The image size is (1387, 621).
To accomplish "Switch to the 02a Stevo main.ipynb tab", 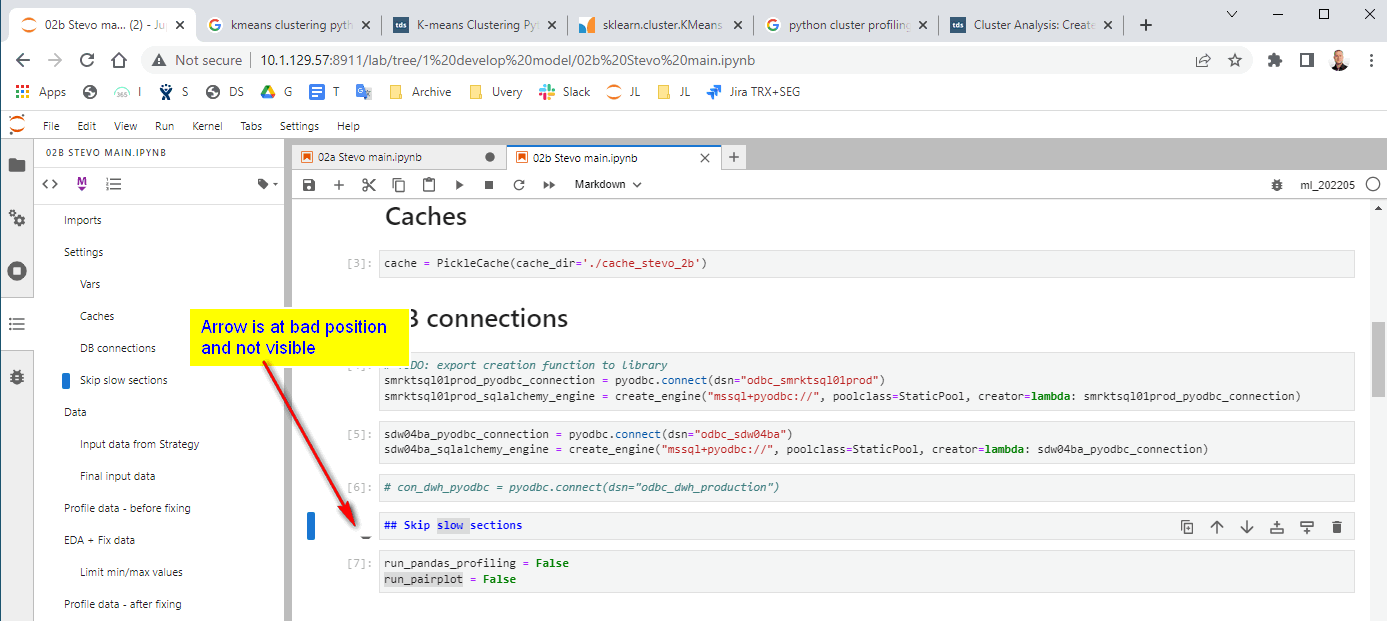I will [370, 157].
